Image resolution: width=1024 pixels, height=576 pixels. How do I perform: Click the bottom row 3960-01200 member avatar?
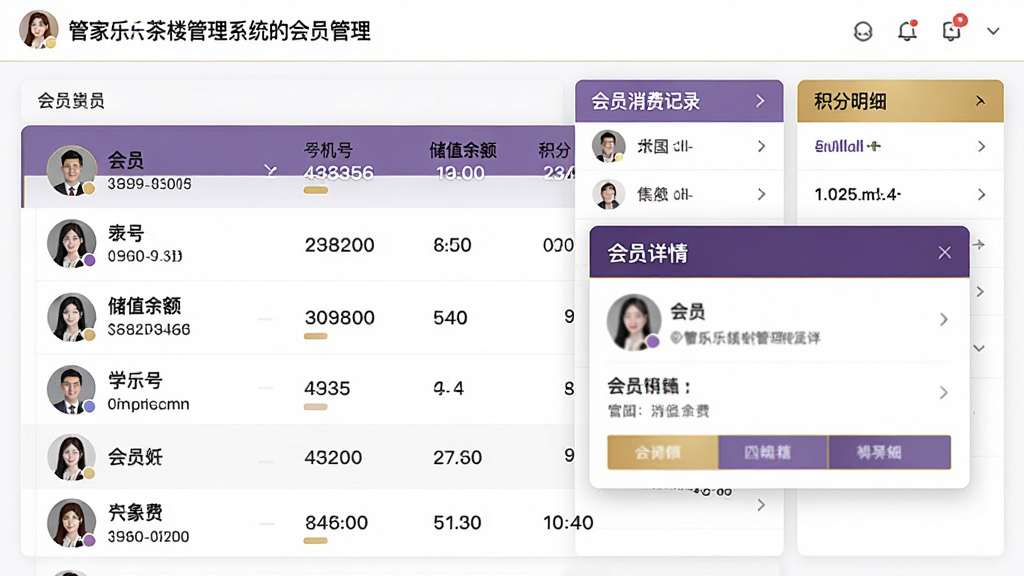click(71, 522)
